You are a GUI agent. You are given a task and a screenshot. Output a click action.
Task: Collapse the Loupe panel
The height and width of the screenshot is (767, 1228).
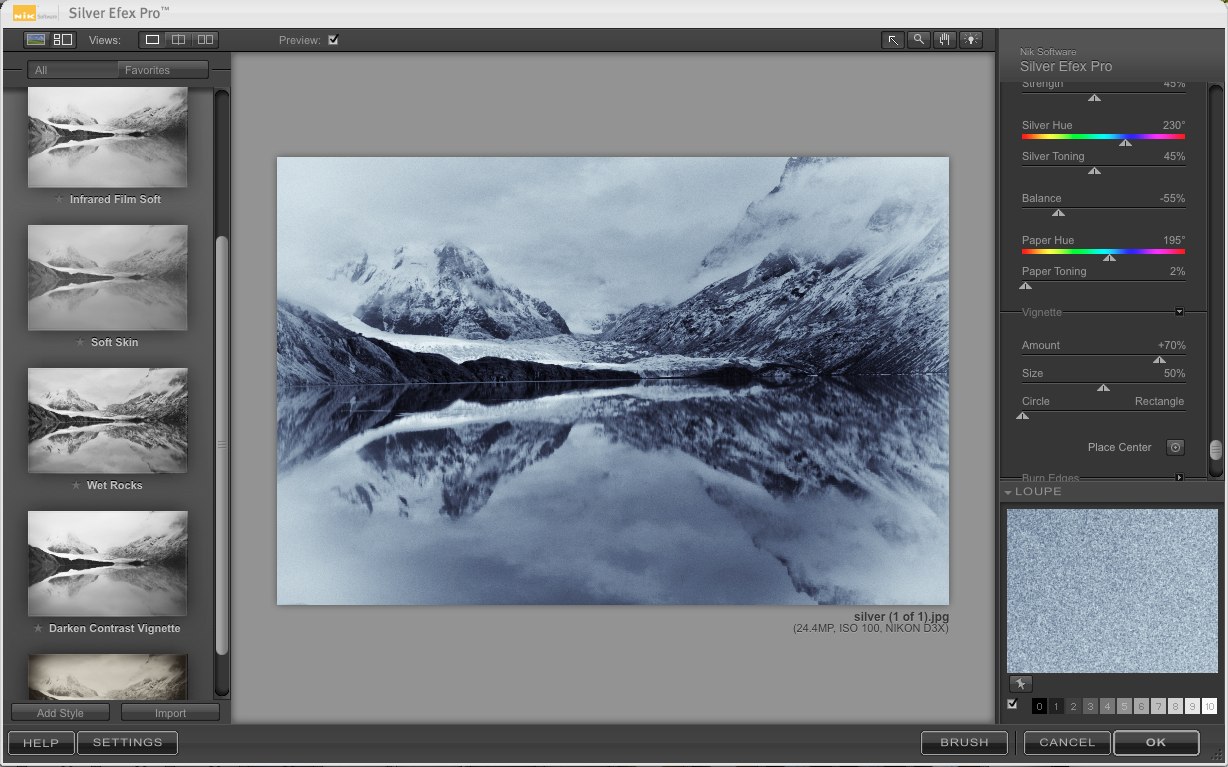(x=1009, y=492)
